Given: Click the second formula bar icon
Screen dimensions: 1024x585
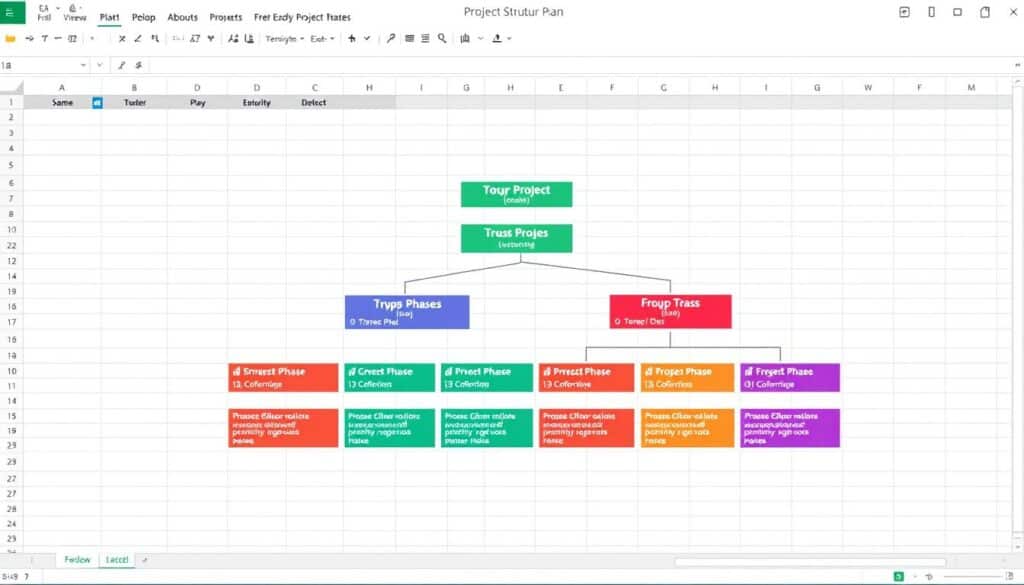Looking at the screenshot, I should pos(138,65).
